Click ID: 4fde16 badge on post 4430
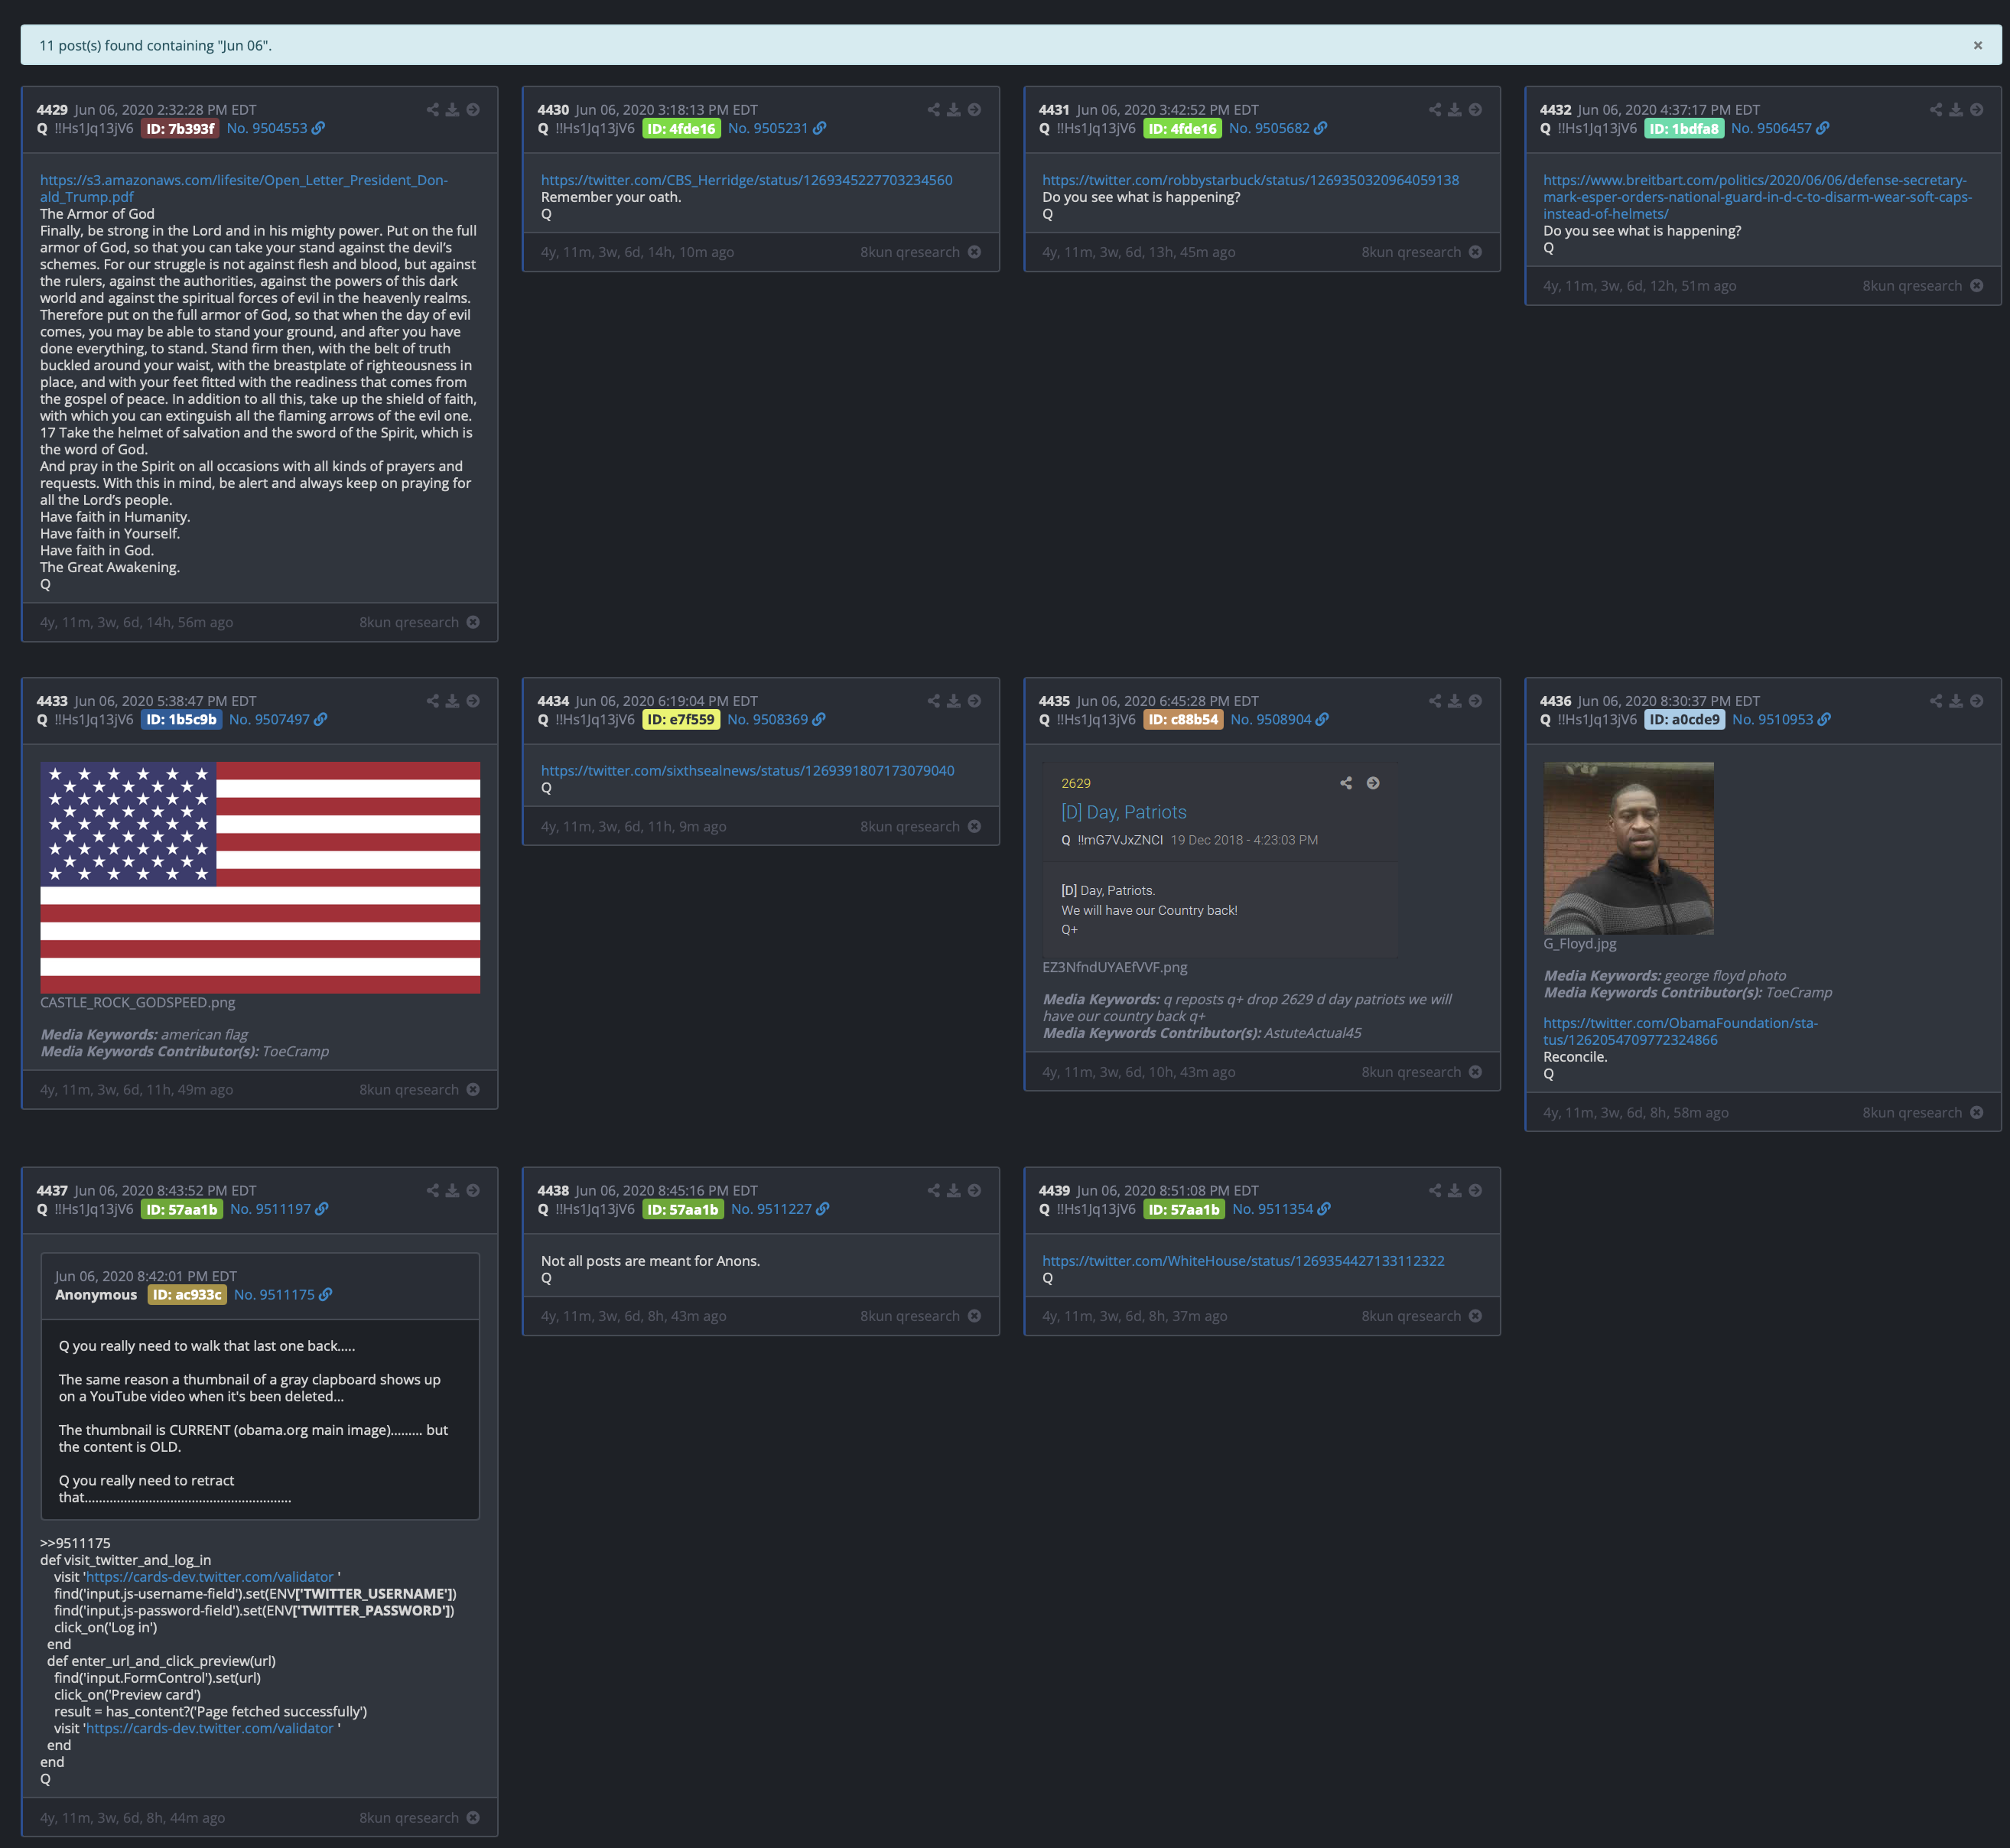 coord(681,128)
